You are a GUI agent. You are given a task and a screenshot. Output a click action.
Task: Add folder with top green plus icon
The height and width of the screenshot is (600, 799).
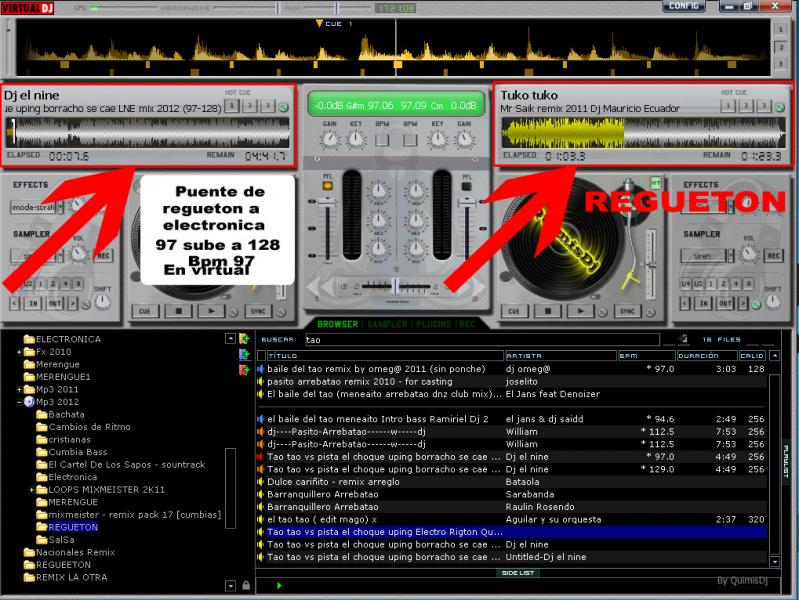tap(245, 338)
